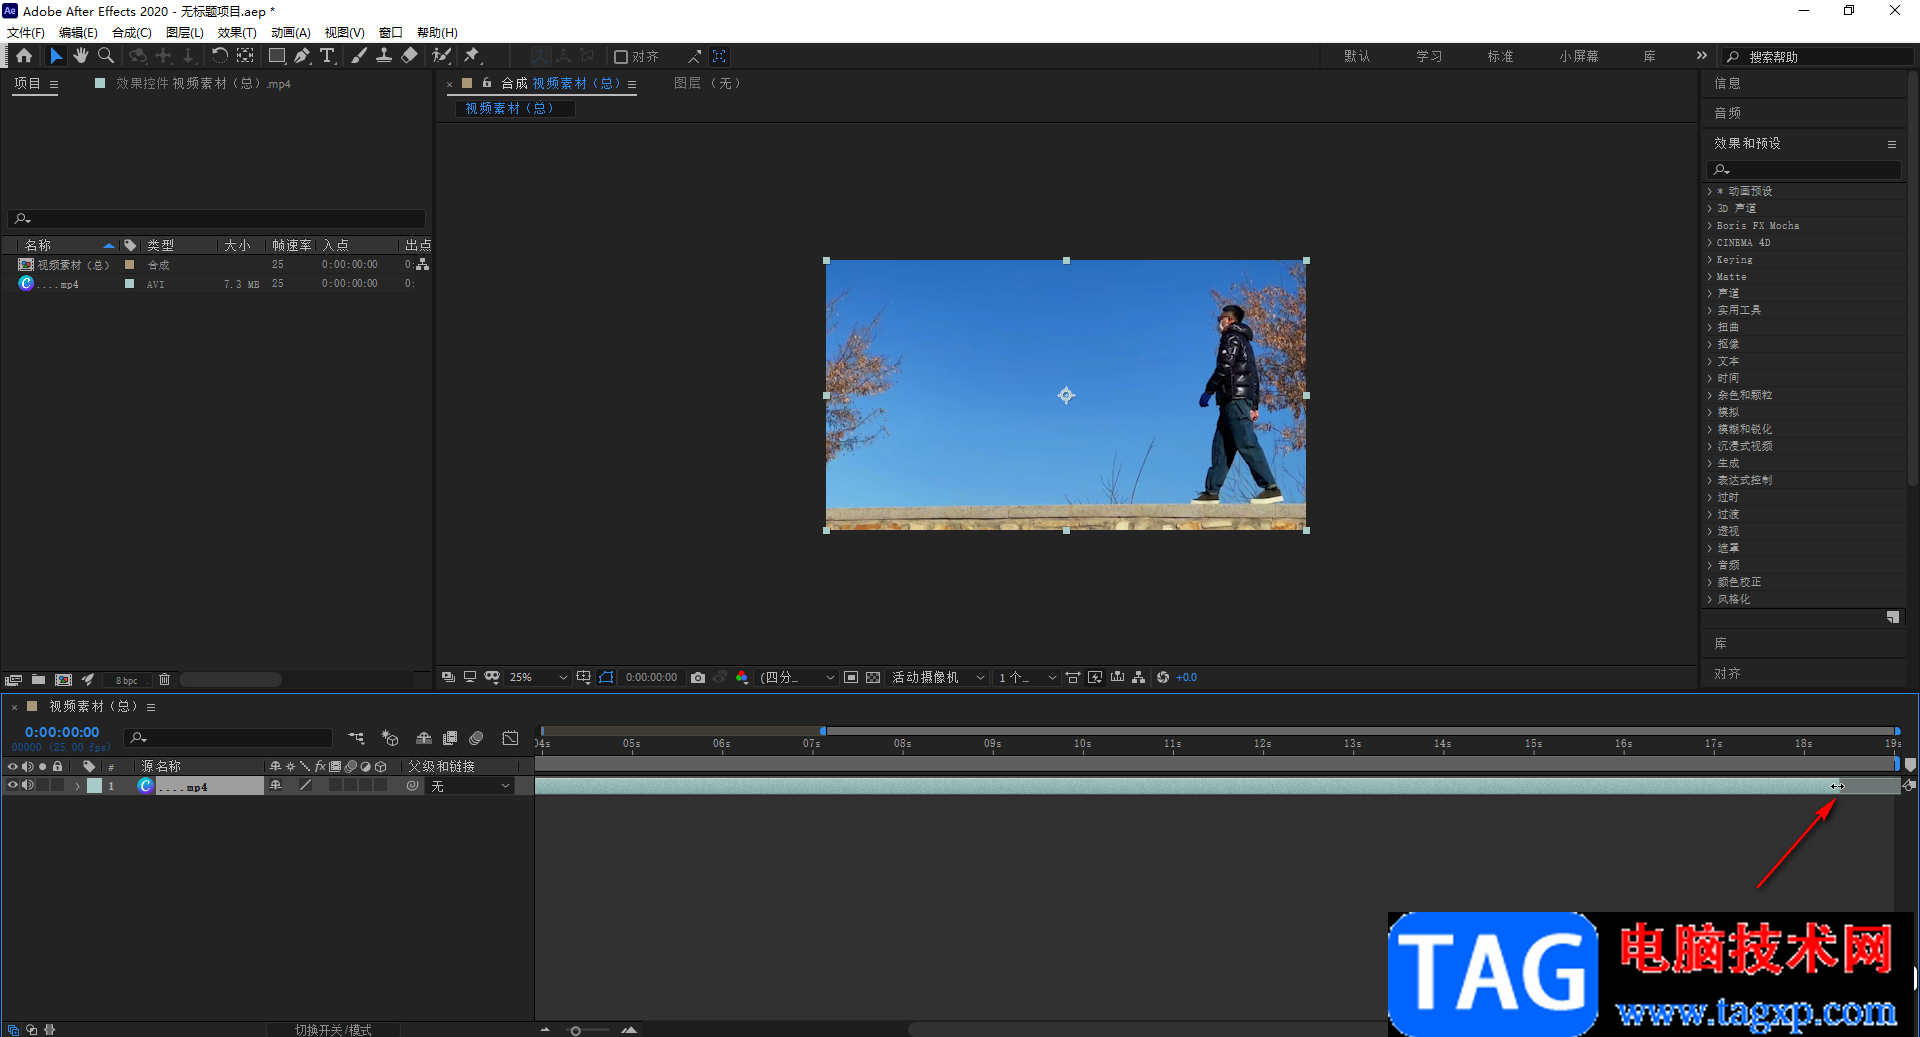This screenshot has width=1920, height=1037.
Task: Switch to 效果控件 panel tab
Action: [203, 84]
